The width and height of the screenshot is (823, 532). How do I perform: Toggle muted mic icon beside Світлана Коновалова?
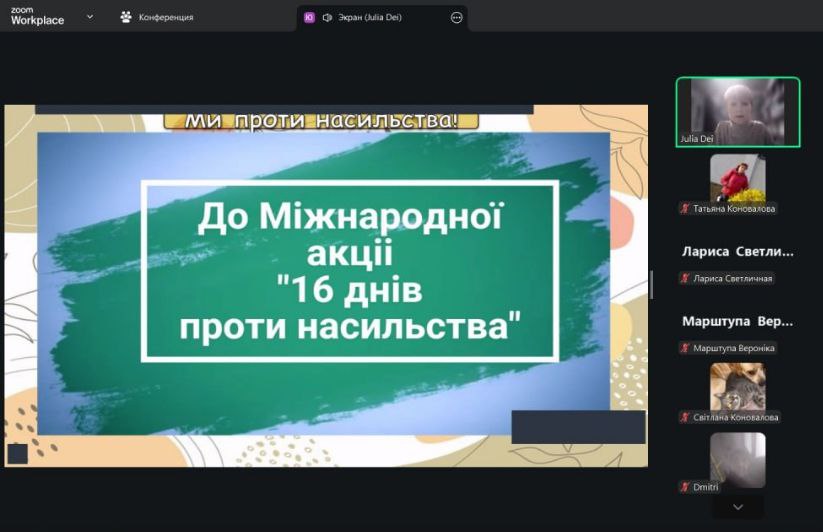pyautogui.click(x=685, y=417)
